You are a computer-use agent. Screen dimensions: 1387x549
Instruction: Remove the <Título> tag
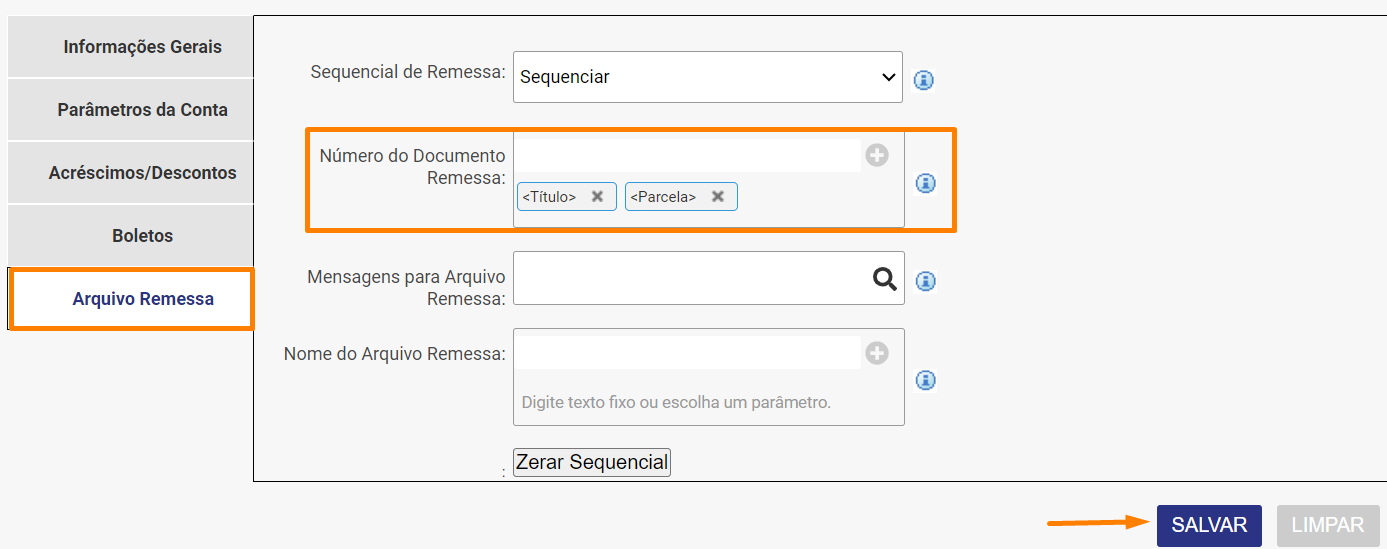pyautogui.click(x=597, y=197)
